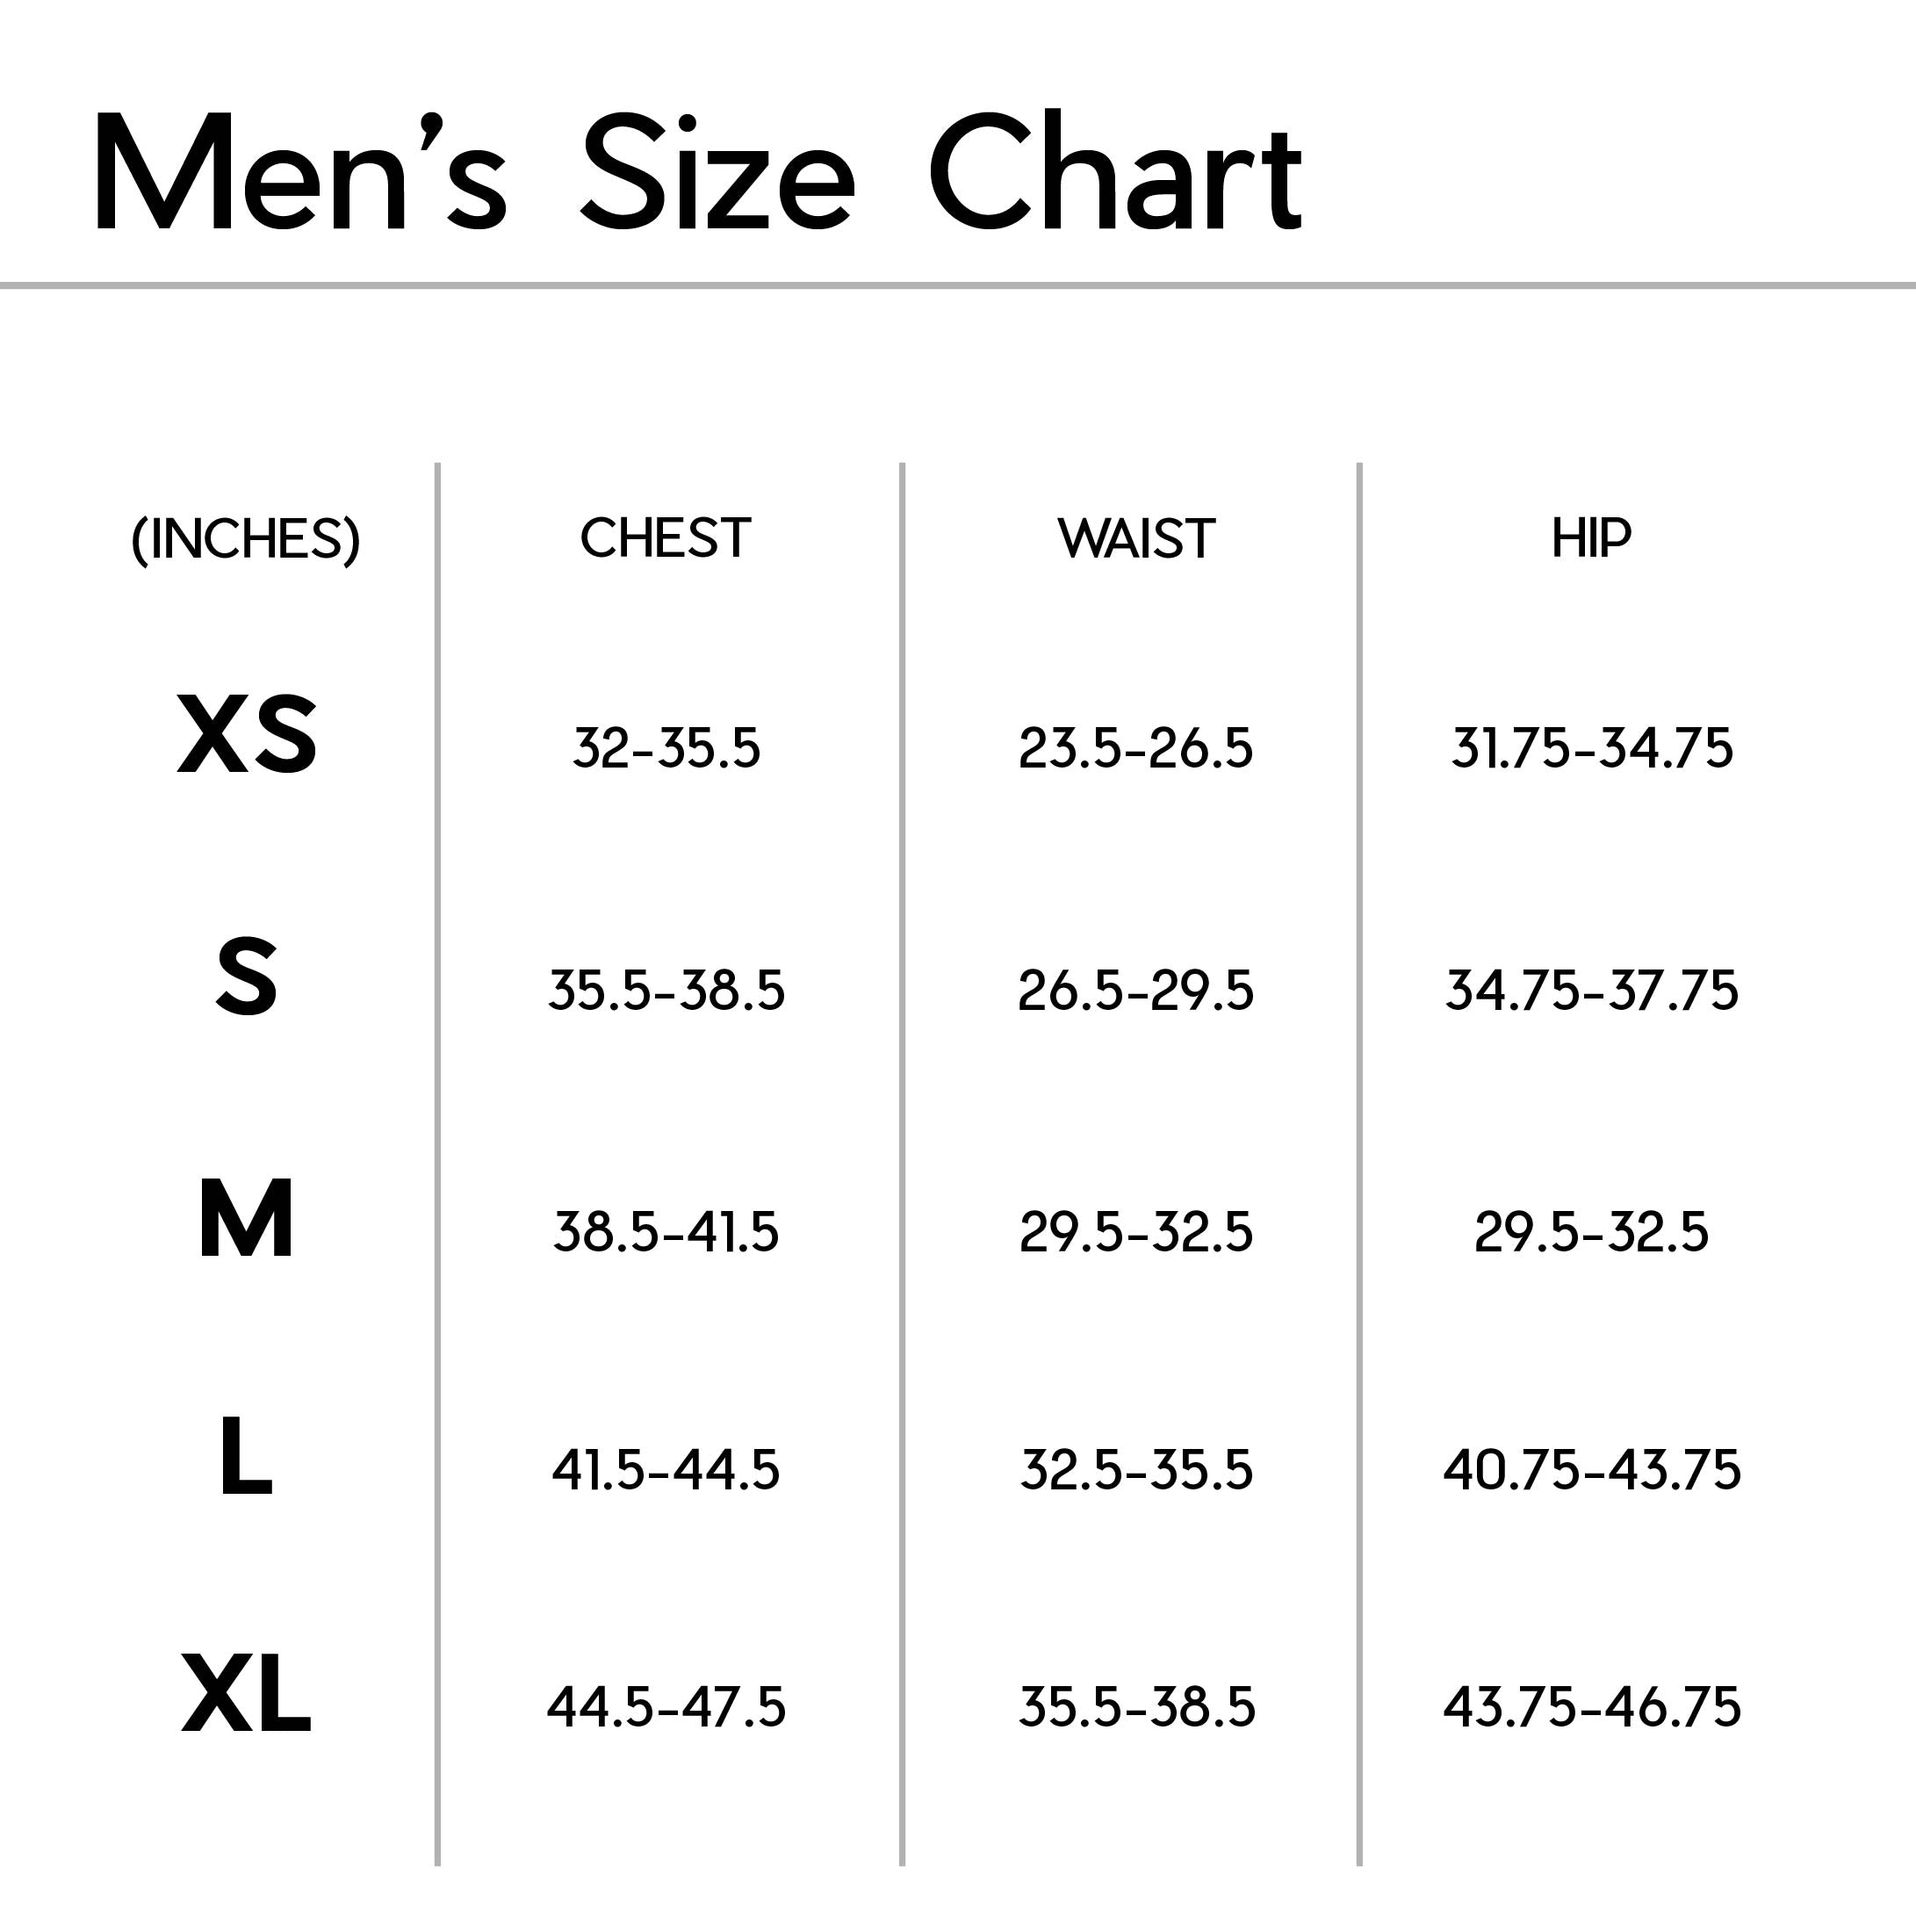Select XL hip value 43.75-46.75
Viewport: 1916px width, 1932px height.
click(1591, 1707)
